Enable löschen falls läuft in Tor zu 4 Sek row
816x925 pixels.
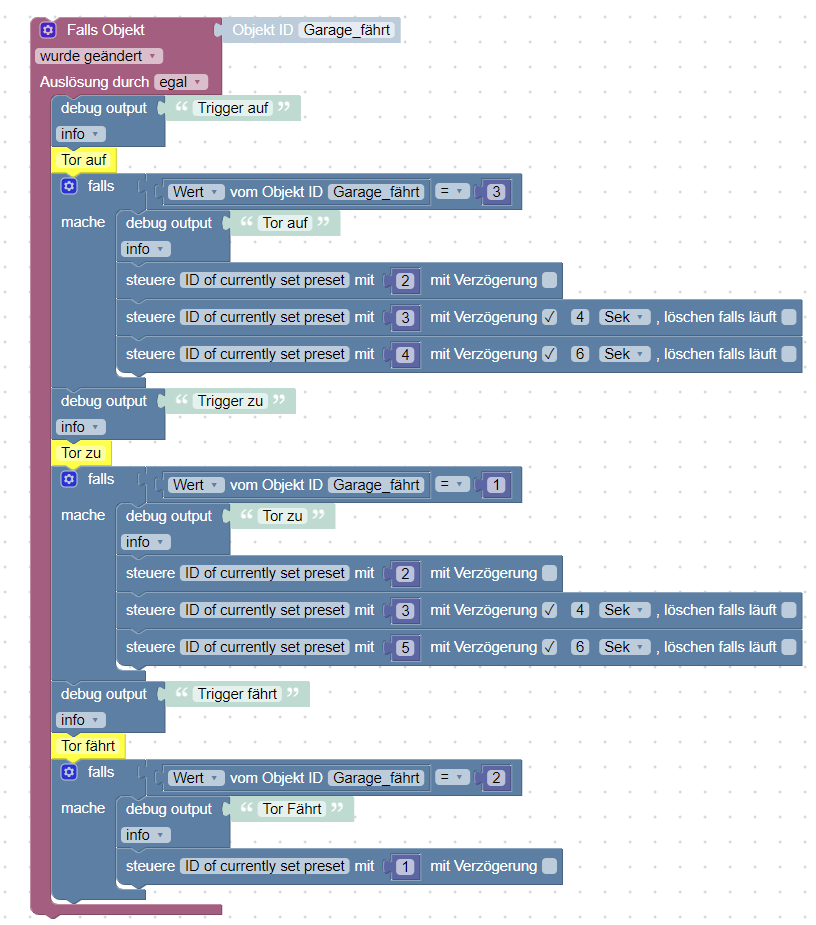coord(789,611)
